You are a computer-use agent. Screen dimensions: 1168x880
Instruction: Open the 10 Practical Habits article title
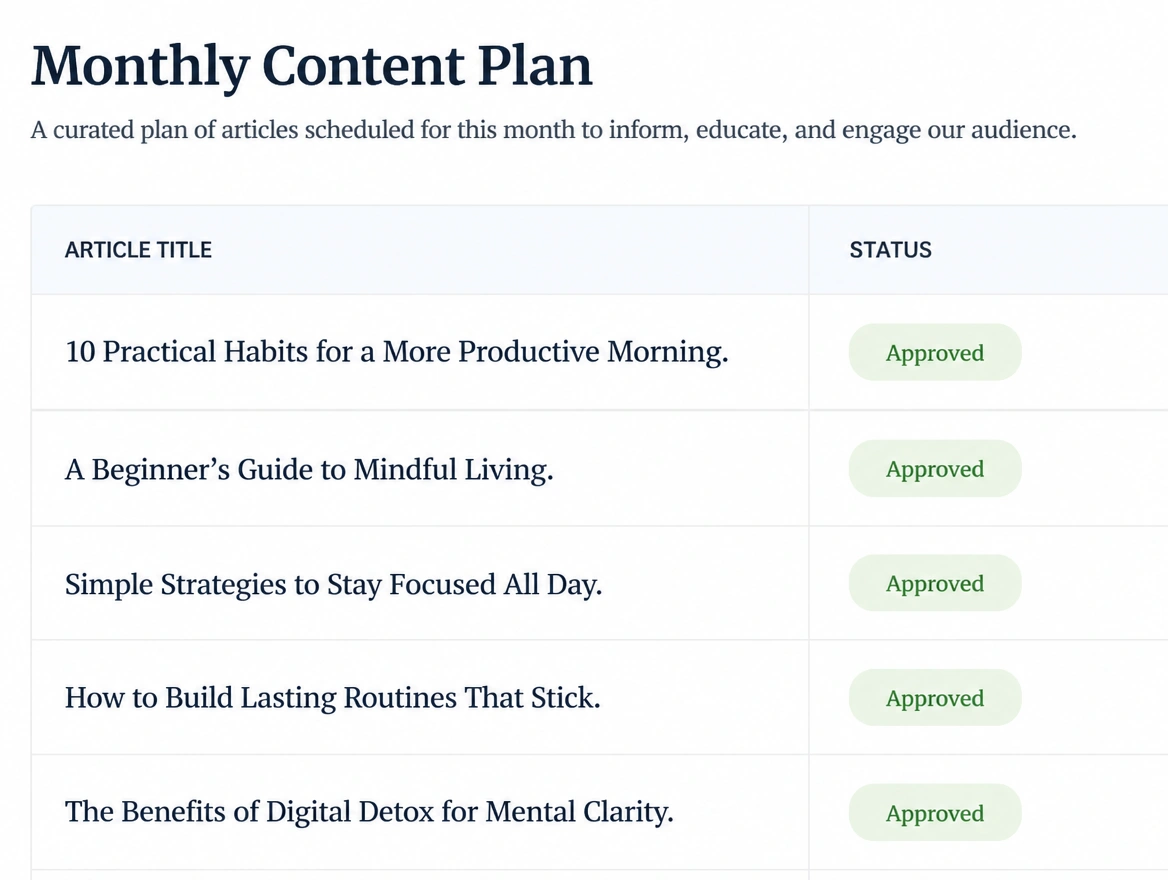[x=397, y=352]
